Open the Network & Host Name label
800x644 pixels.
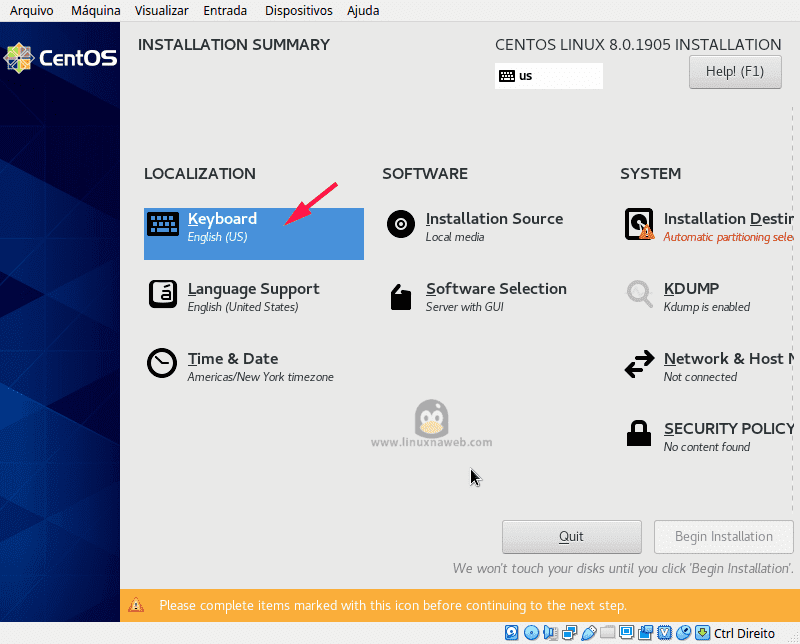(729, 359)
